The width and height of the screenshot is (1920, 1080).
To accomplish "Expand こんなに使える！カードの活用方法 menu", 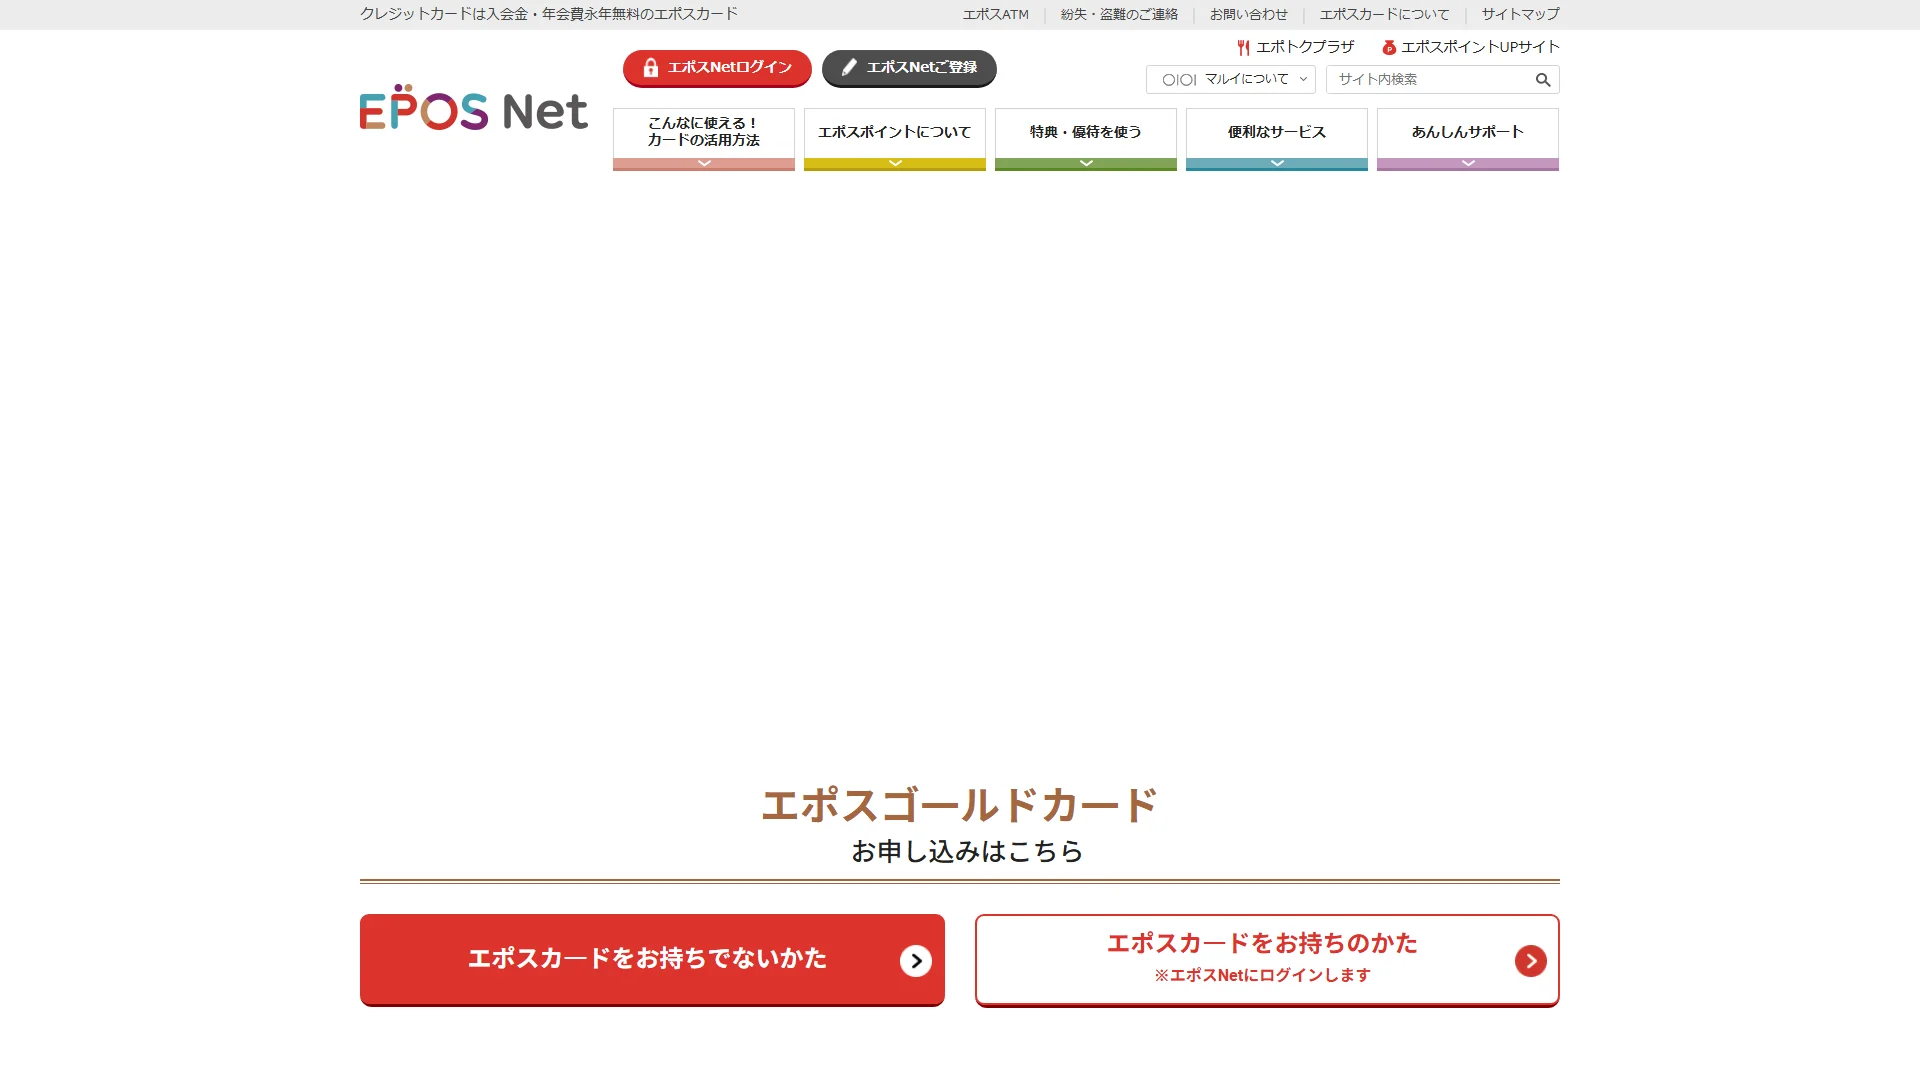I will click(704, 139).
